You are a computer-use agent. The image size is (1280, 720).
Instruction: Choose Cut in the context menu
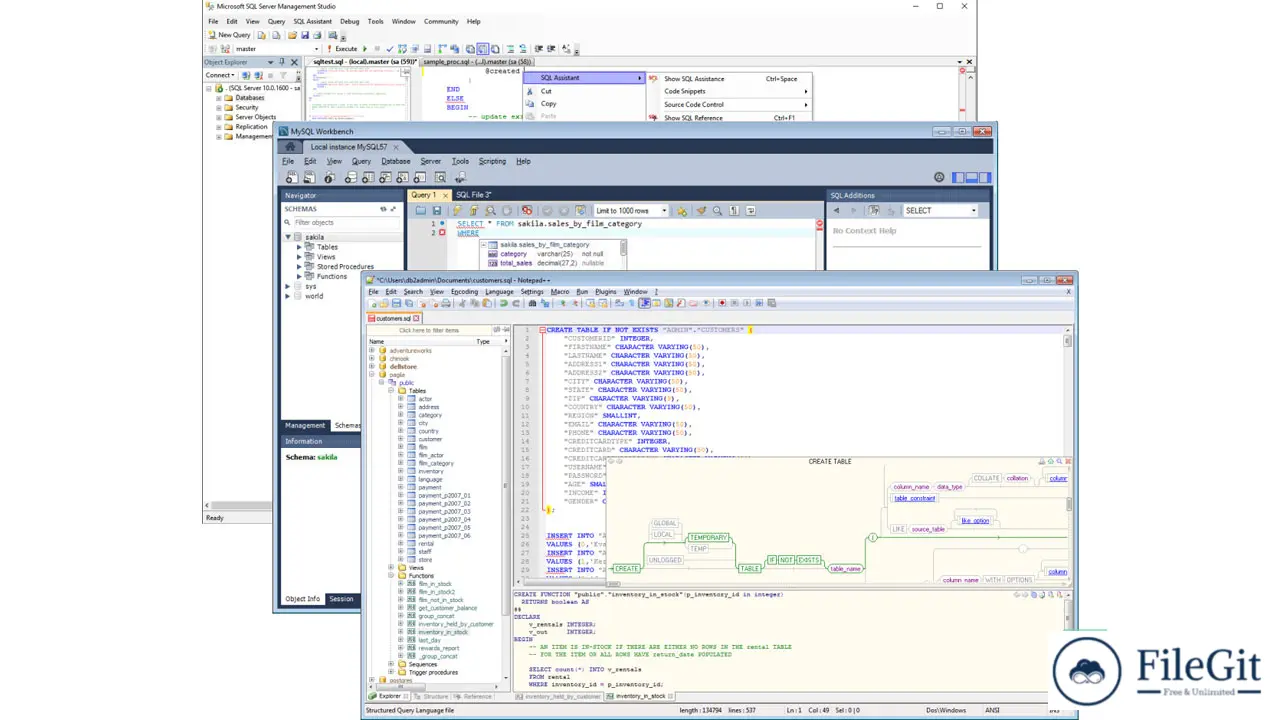tap(546, 91)
